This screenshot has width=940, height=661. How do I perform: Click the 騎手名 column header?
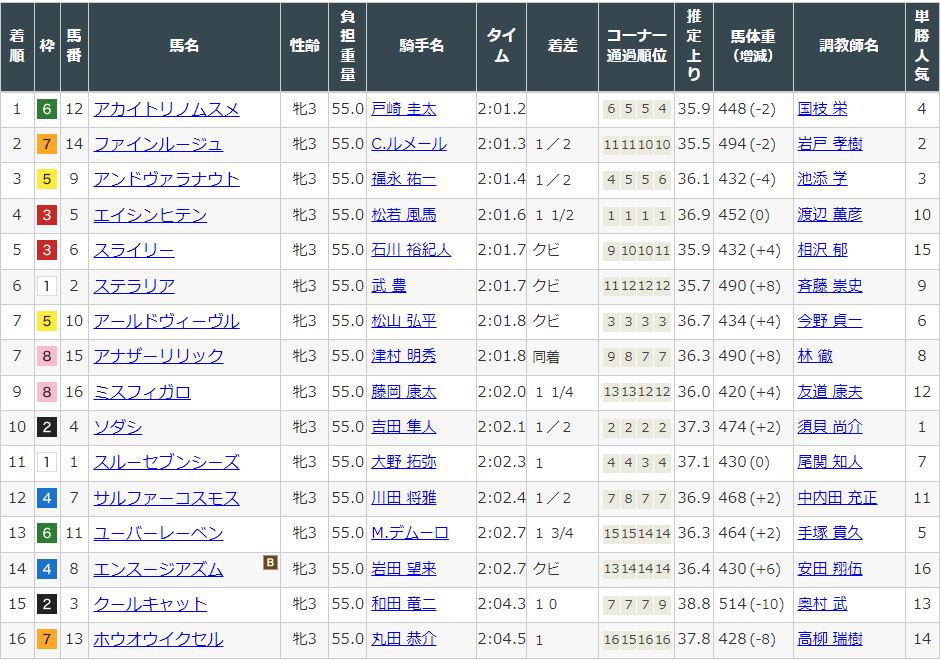pos(421,46)
